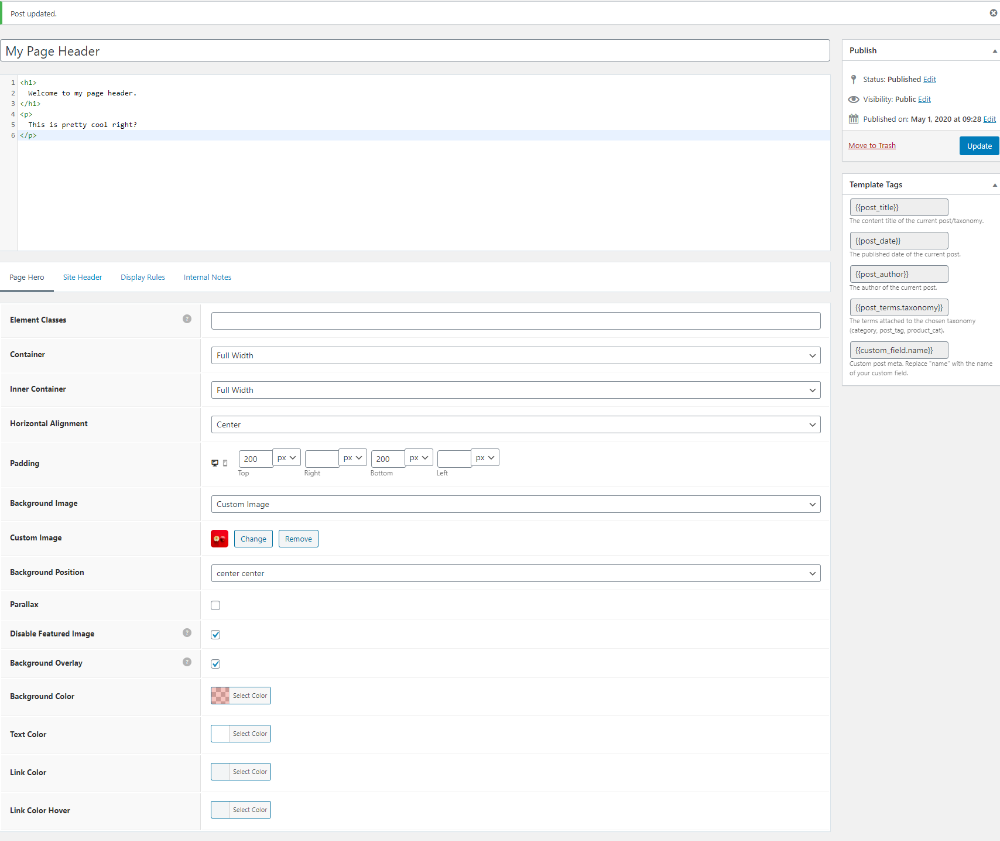Open the Link Color Hover picker

point(241,810)
